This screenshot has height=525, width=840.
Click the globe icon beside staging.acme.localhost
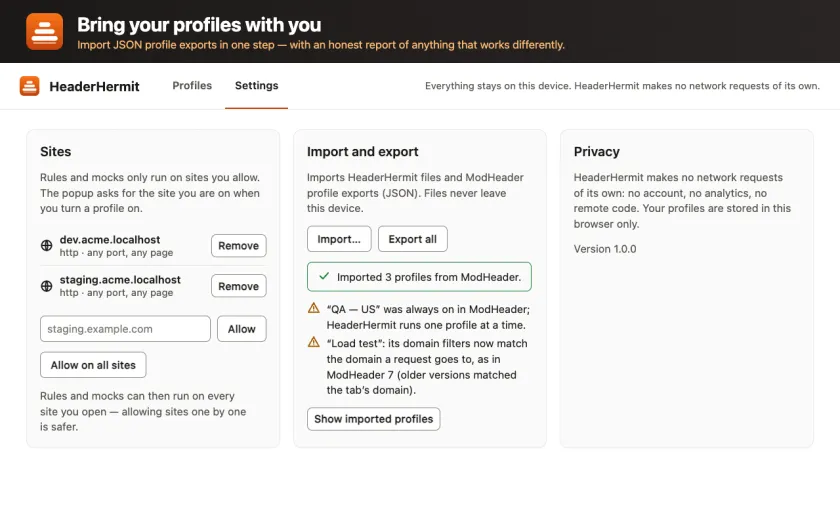click(x=47, y=286)
